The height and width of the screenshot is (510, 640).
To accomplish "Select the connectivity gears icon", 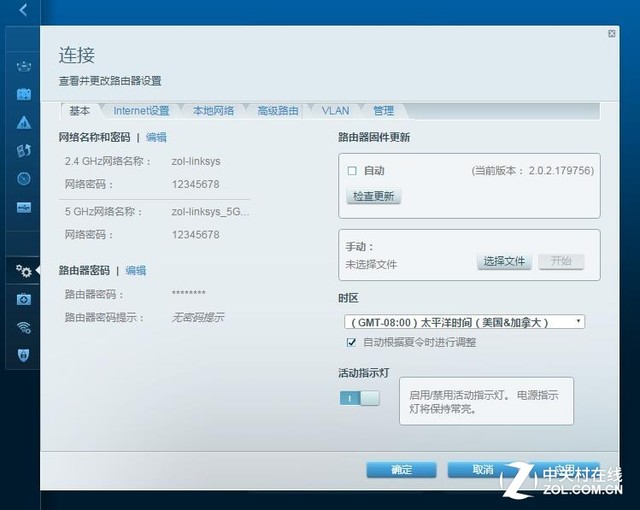I will pyautogui.click(x=24, y=271).
